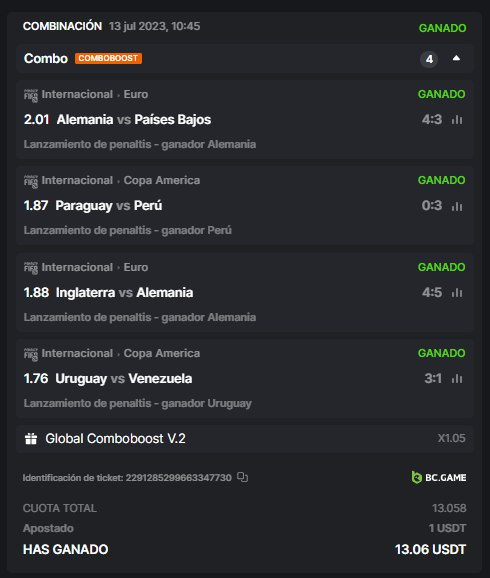
Task: Click the 4:3 score of first match
Action: tap(432, 119)
